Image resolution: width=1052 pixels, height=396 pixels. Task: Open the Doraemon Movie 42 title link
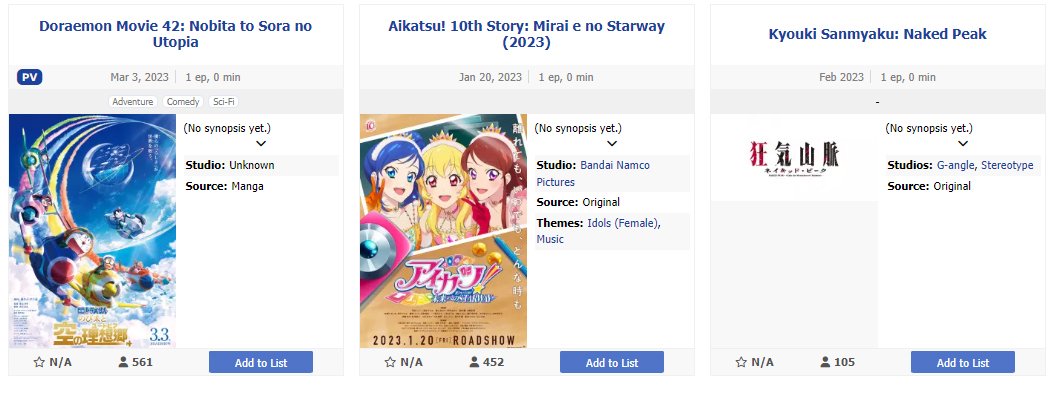point(176,34)
